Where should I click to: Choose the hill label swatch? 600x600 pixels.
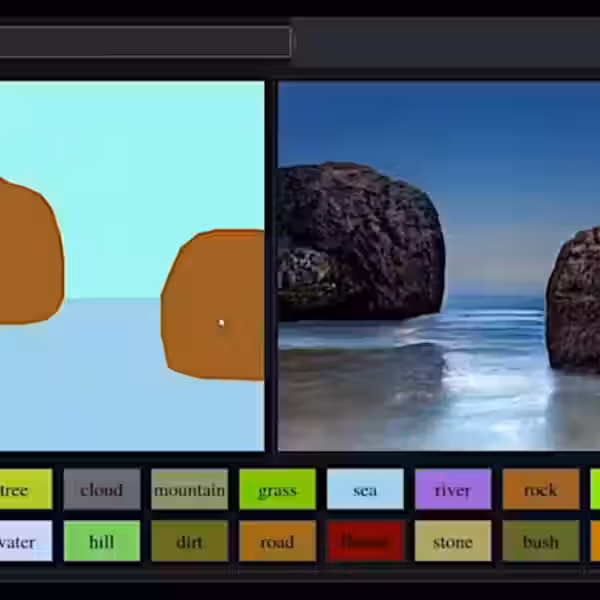(x=101, y=542)
